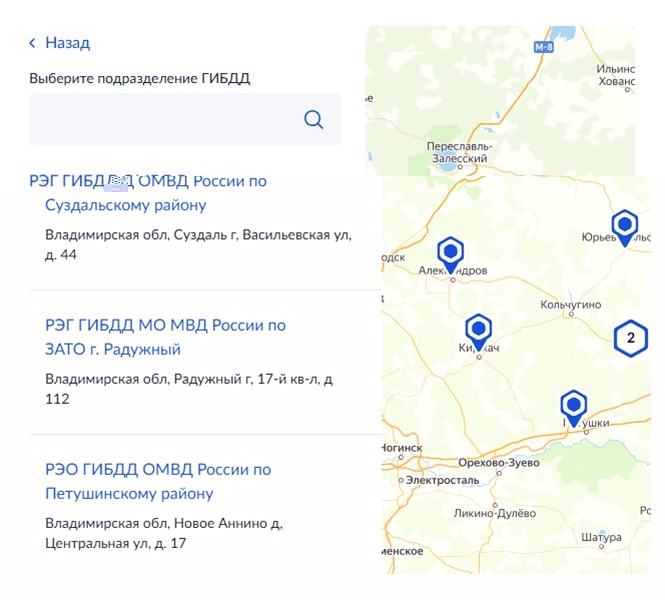The width and height of the screenshot is (665, 600).
Task: Click Электросталь label on the map
Action: 442,480
